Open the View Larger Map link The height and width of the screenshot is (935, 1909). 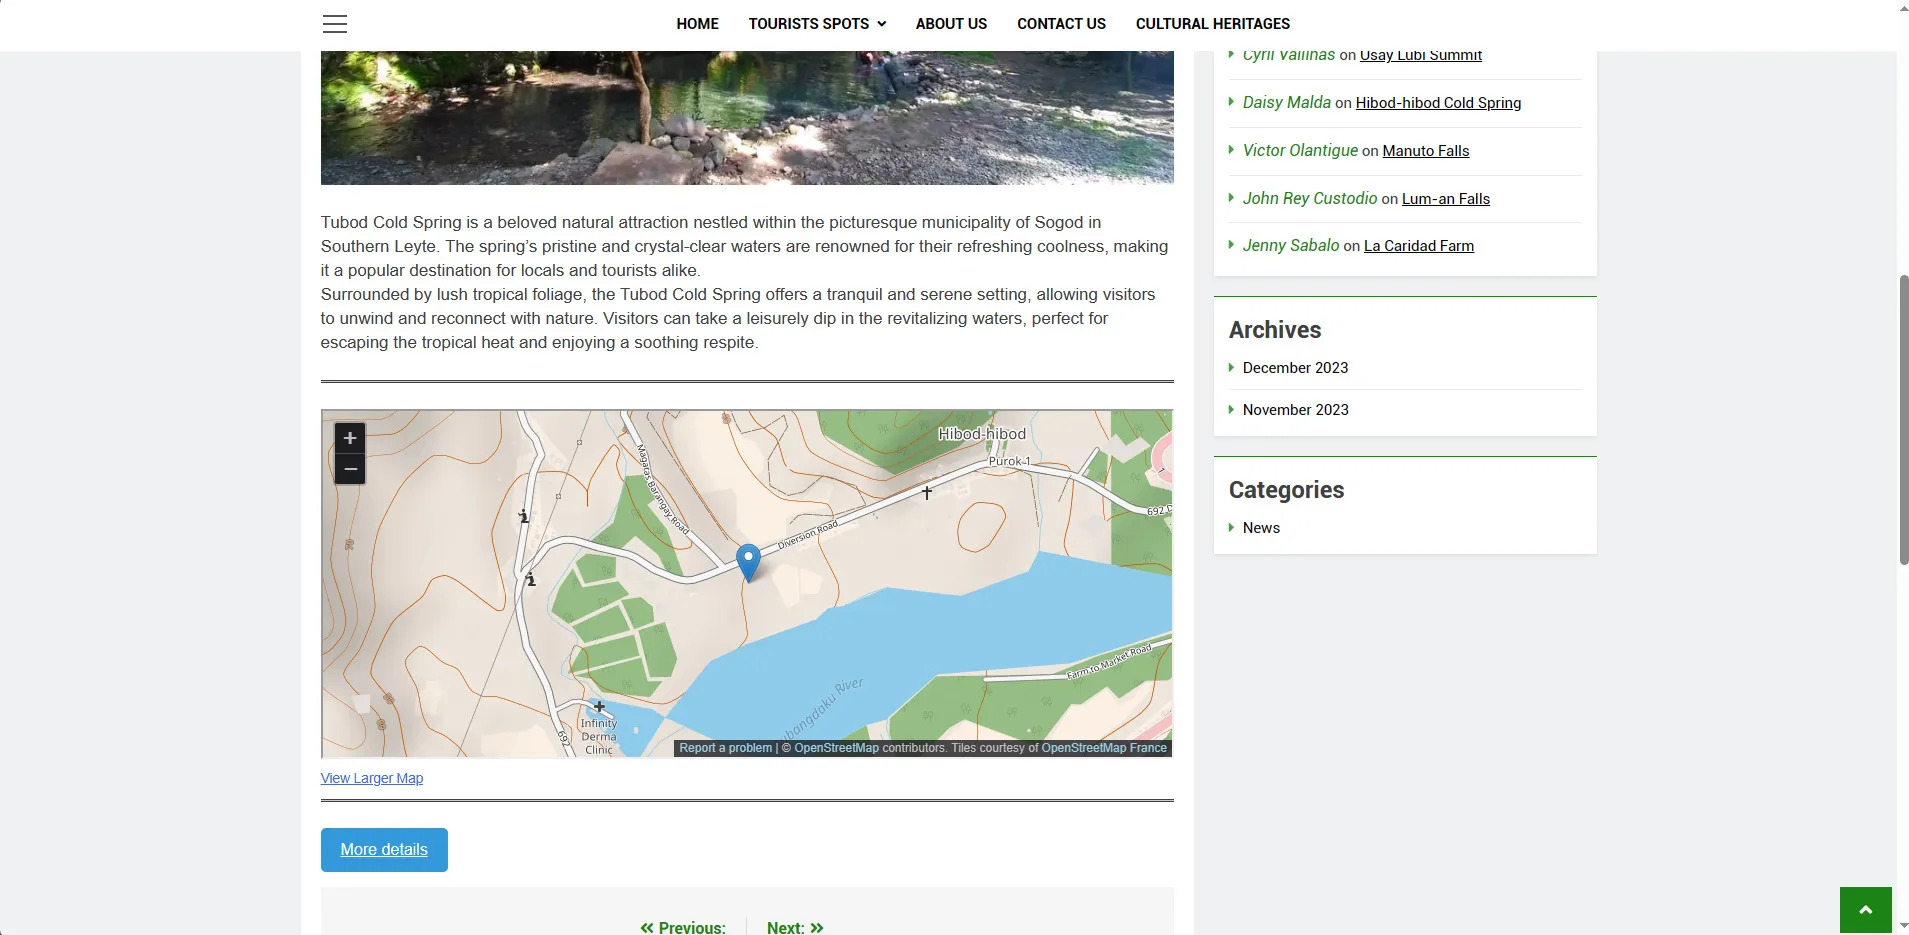[x=372, y=778]
